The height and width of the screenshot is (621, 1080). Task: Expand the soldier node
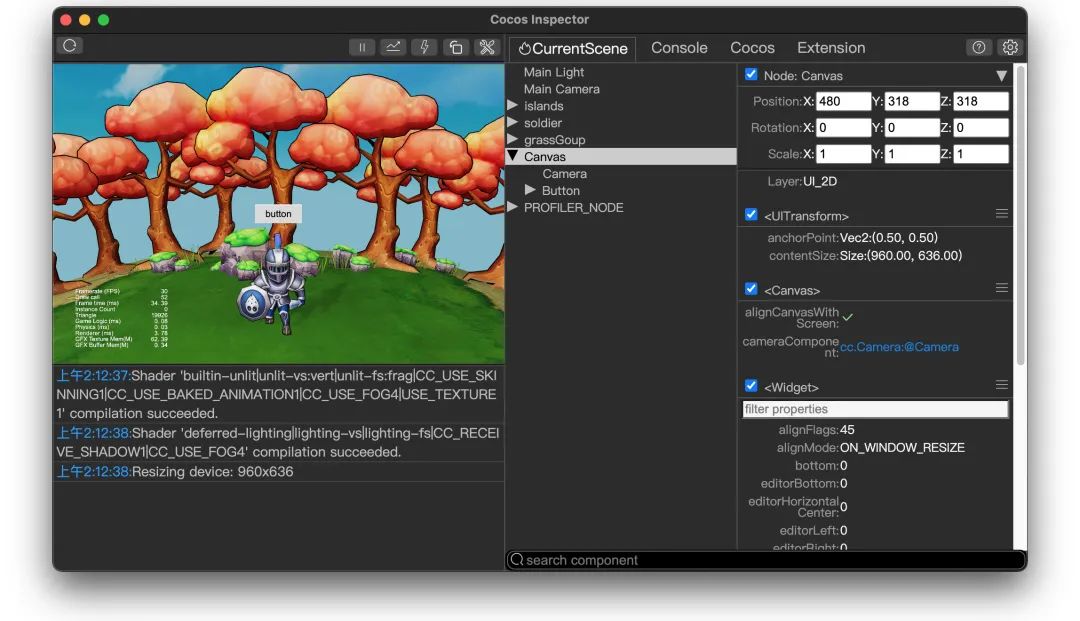512,122
